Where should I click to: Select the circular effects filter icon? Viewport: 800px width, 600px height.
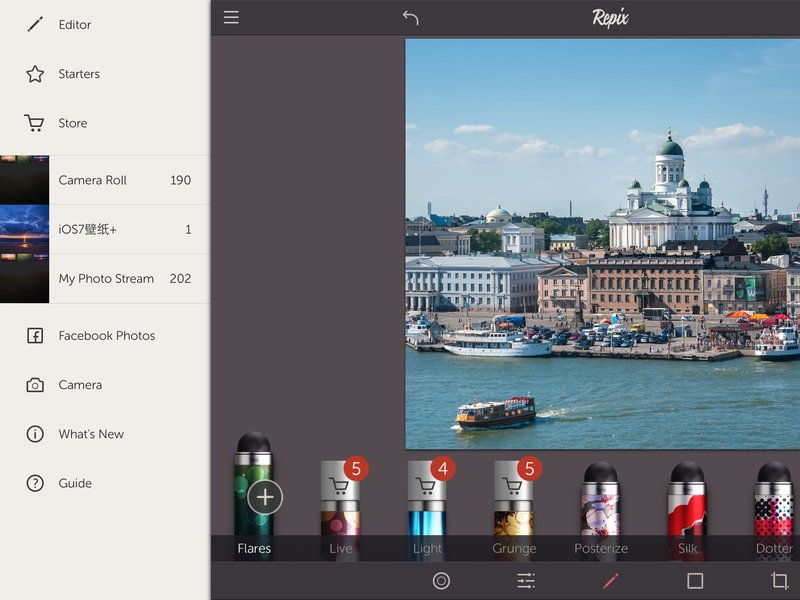pyautogui.click(x=441, y=581)
